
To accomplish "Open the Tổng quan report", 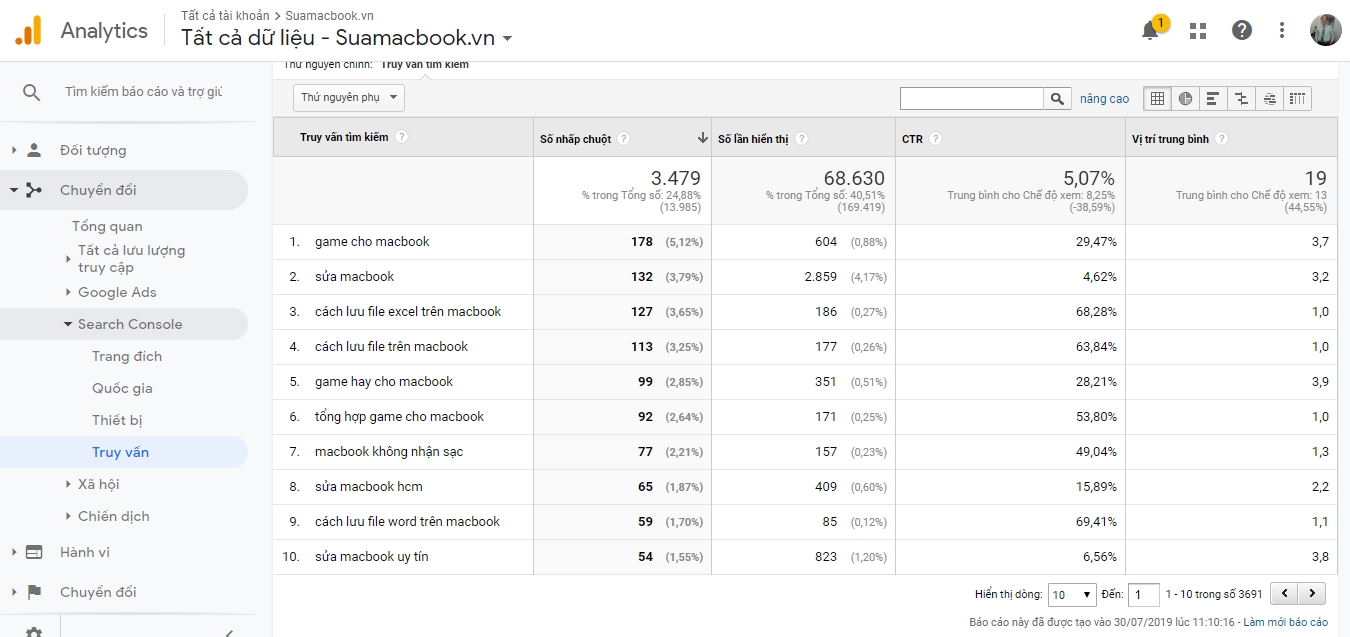I will pos(107,226).
